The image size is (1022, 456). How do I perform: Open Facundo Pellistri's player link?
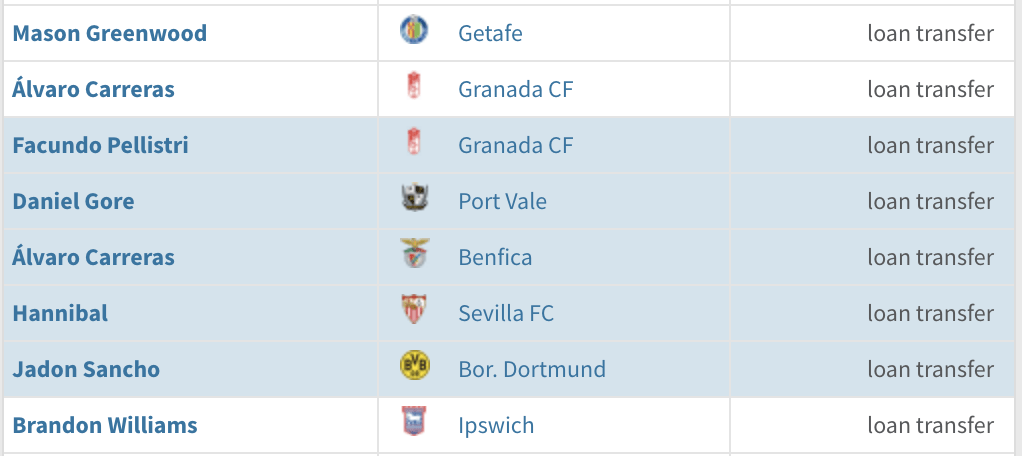101,145
